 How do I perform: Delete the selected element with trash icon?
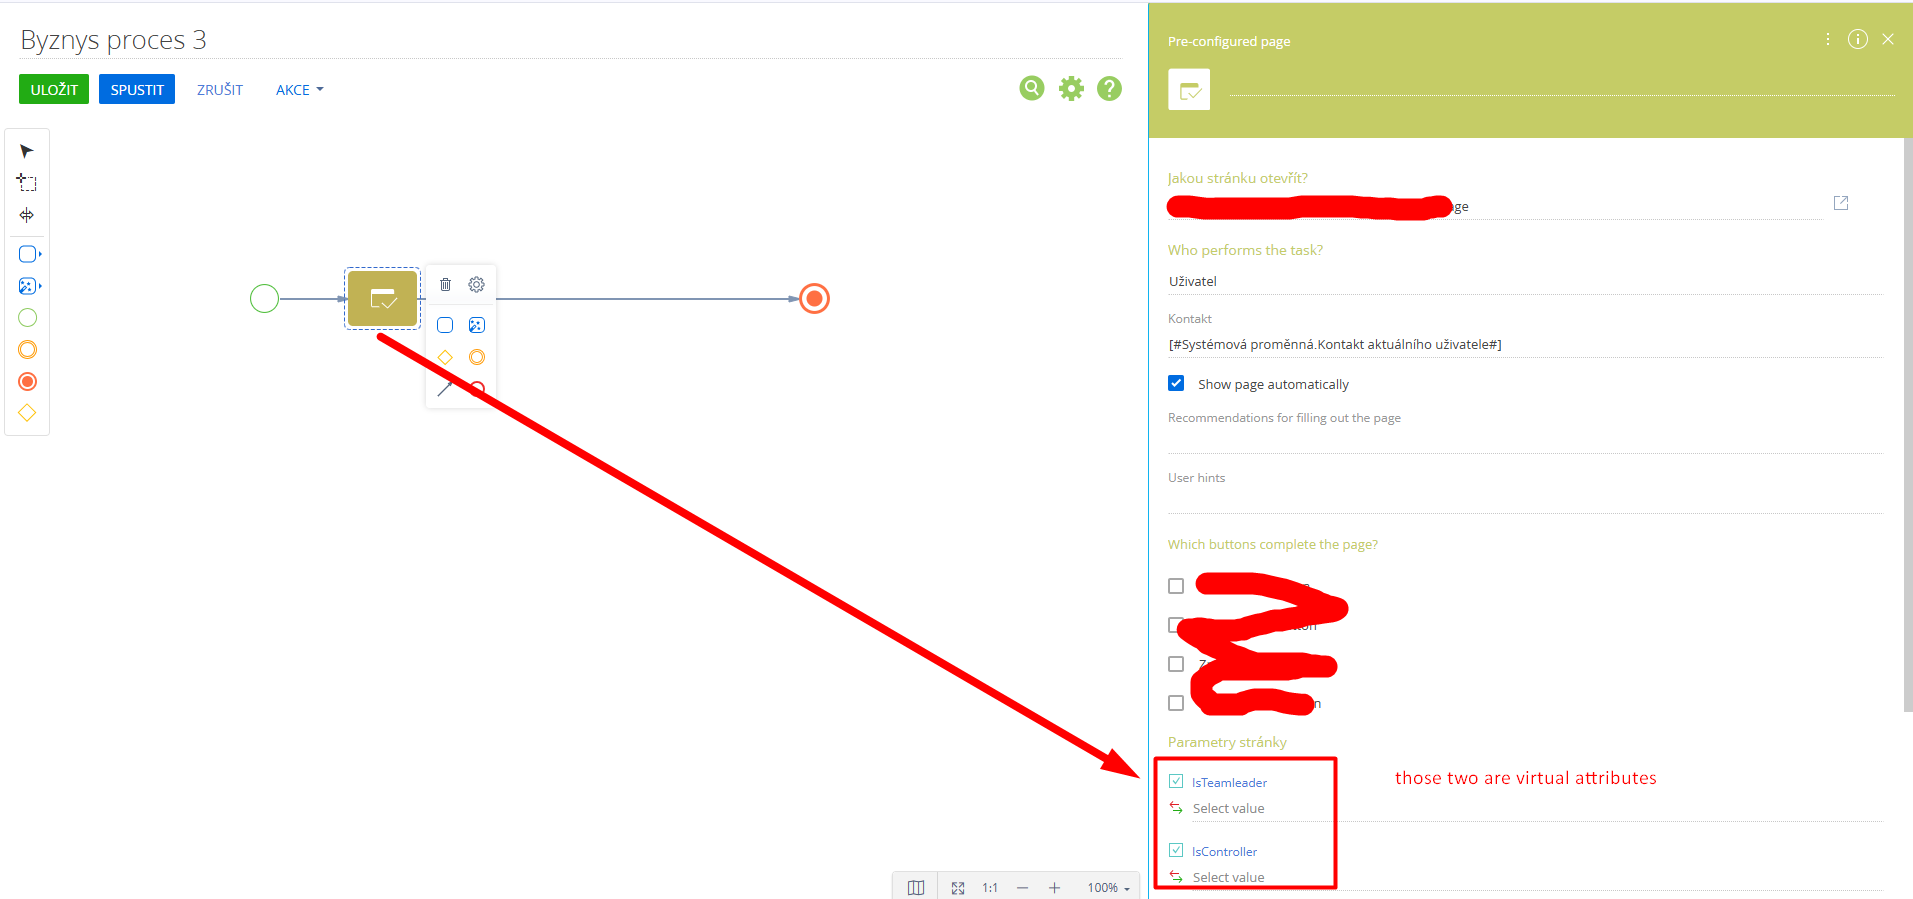(446, 285)
